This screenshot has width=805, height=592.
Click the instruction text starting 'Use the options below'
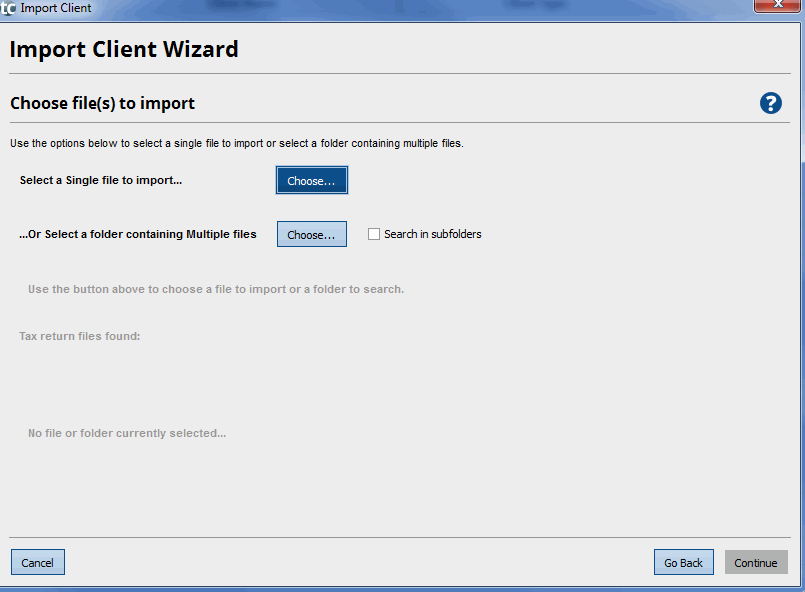[x=236, y=144]
